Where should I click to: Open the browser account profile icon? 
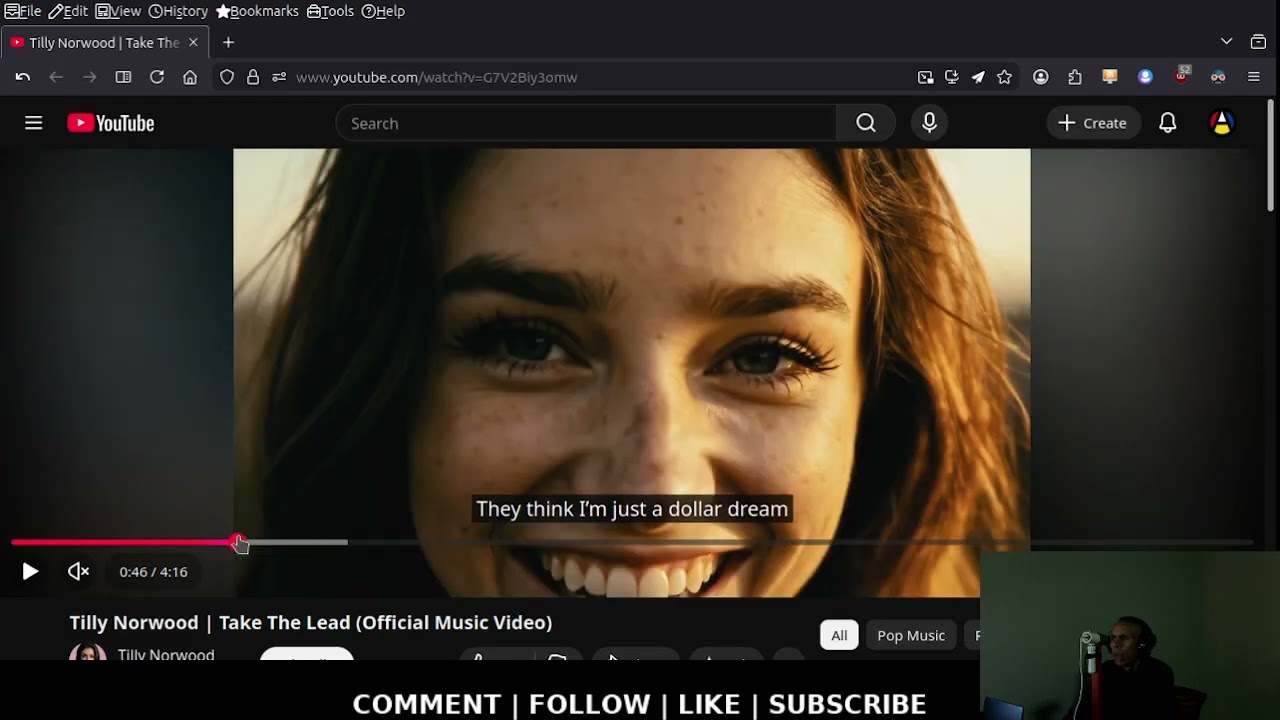point(1041,77)
